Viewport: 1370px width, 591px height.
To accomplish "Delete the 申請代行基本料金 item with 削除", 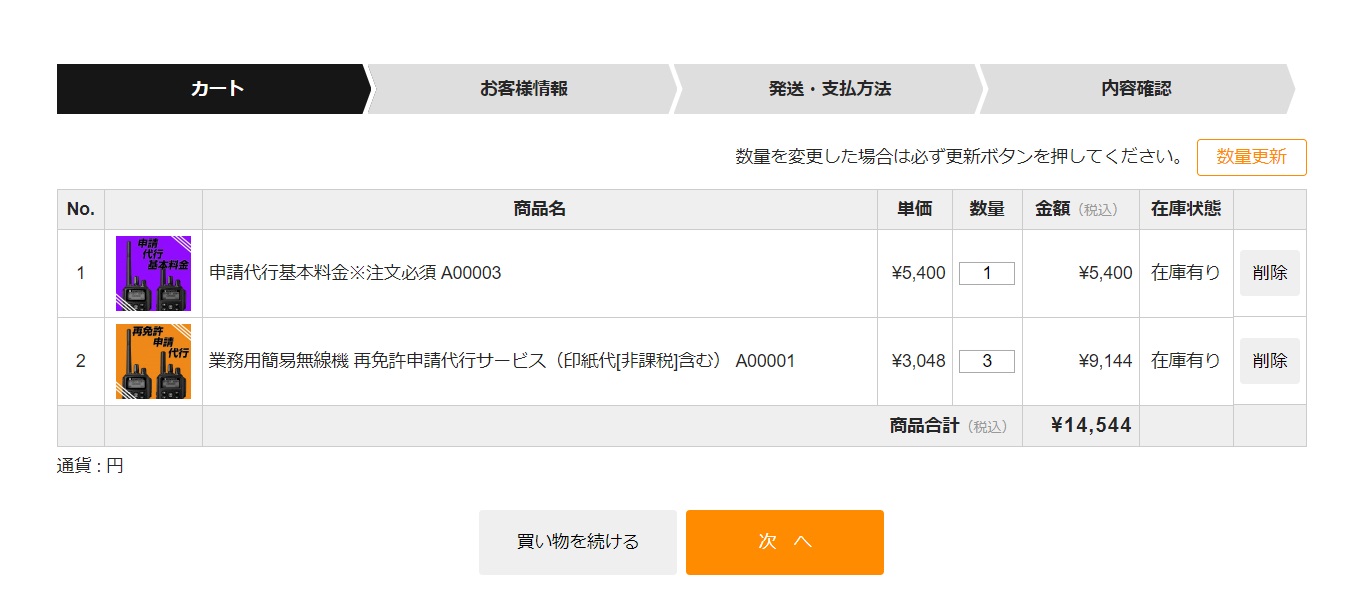I will [x=1269, y=273].
